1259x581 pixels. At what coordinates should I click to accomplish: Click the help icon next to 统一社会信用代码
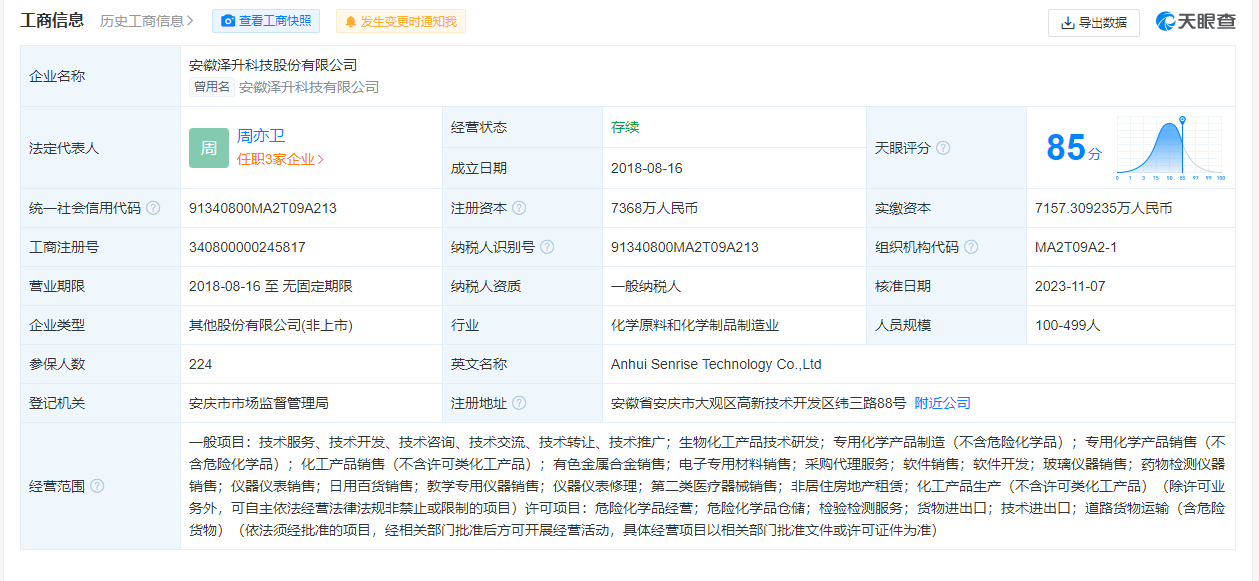click(x=153, y=208)
